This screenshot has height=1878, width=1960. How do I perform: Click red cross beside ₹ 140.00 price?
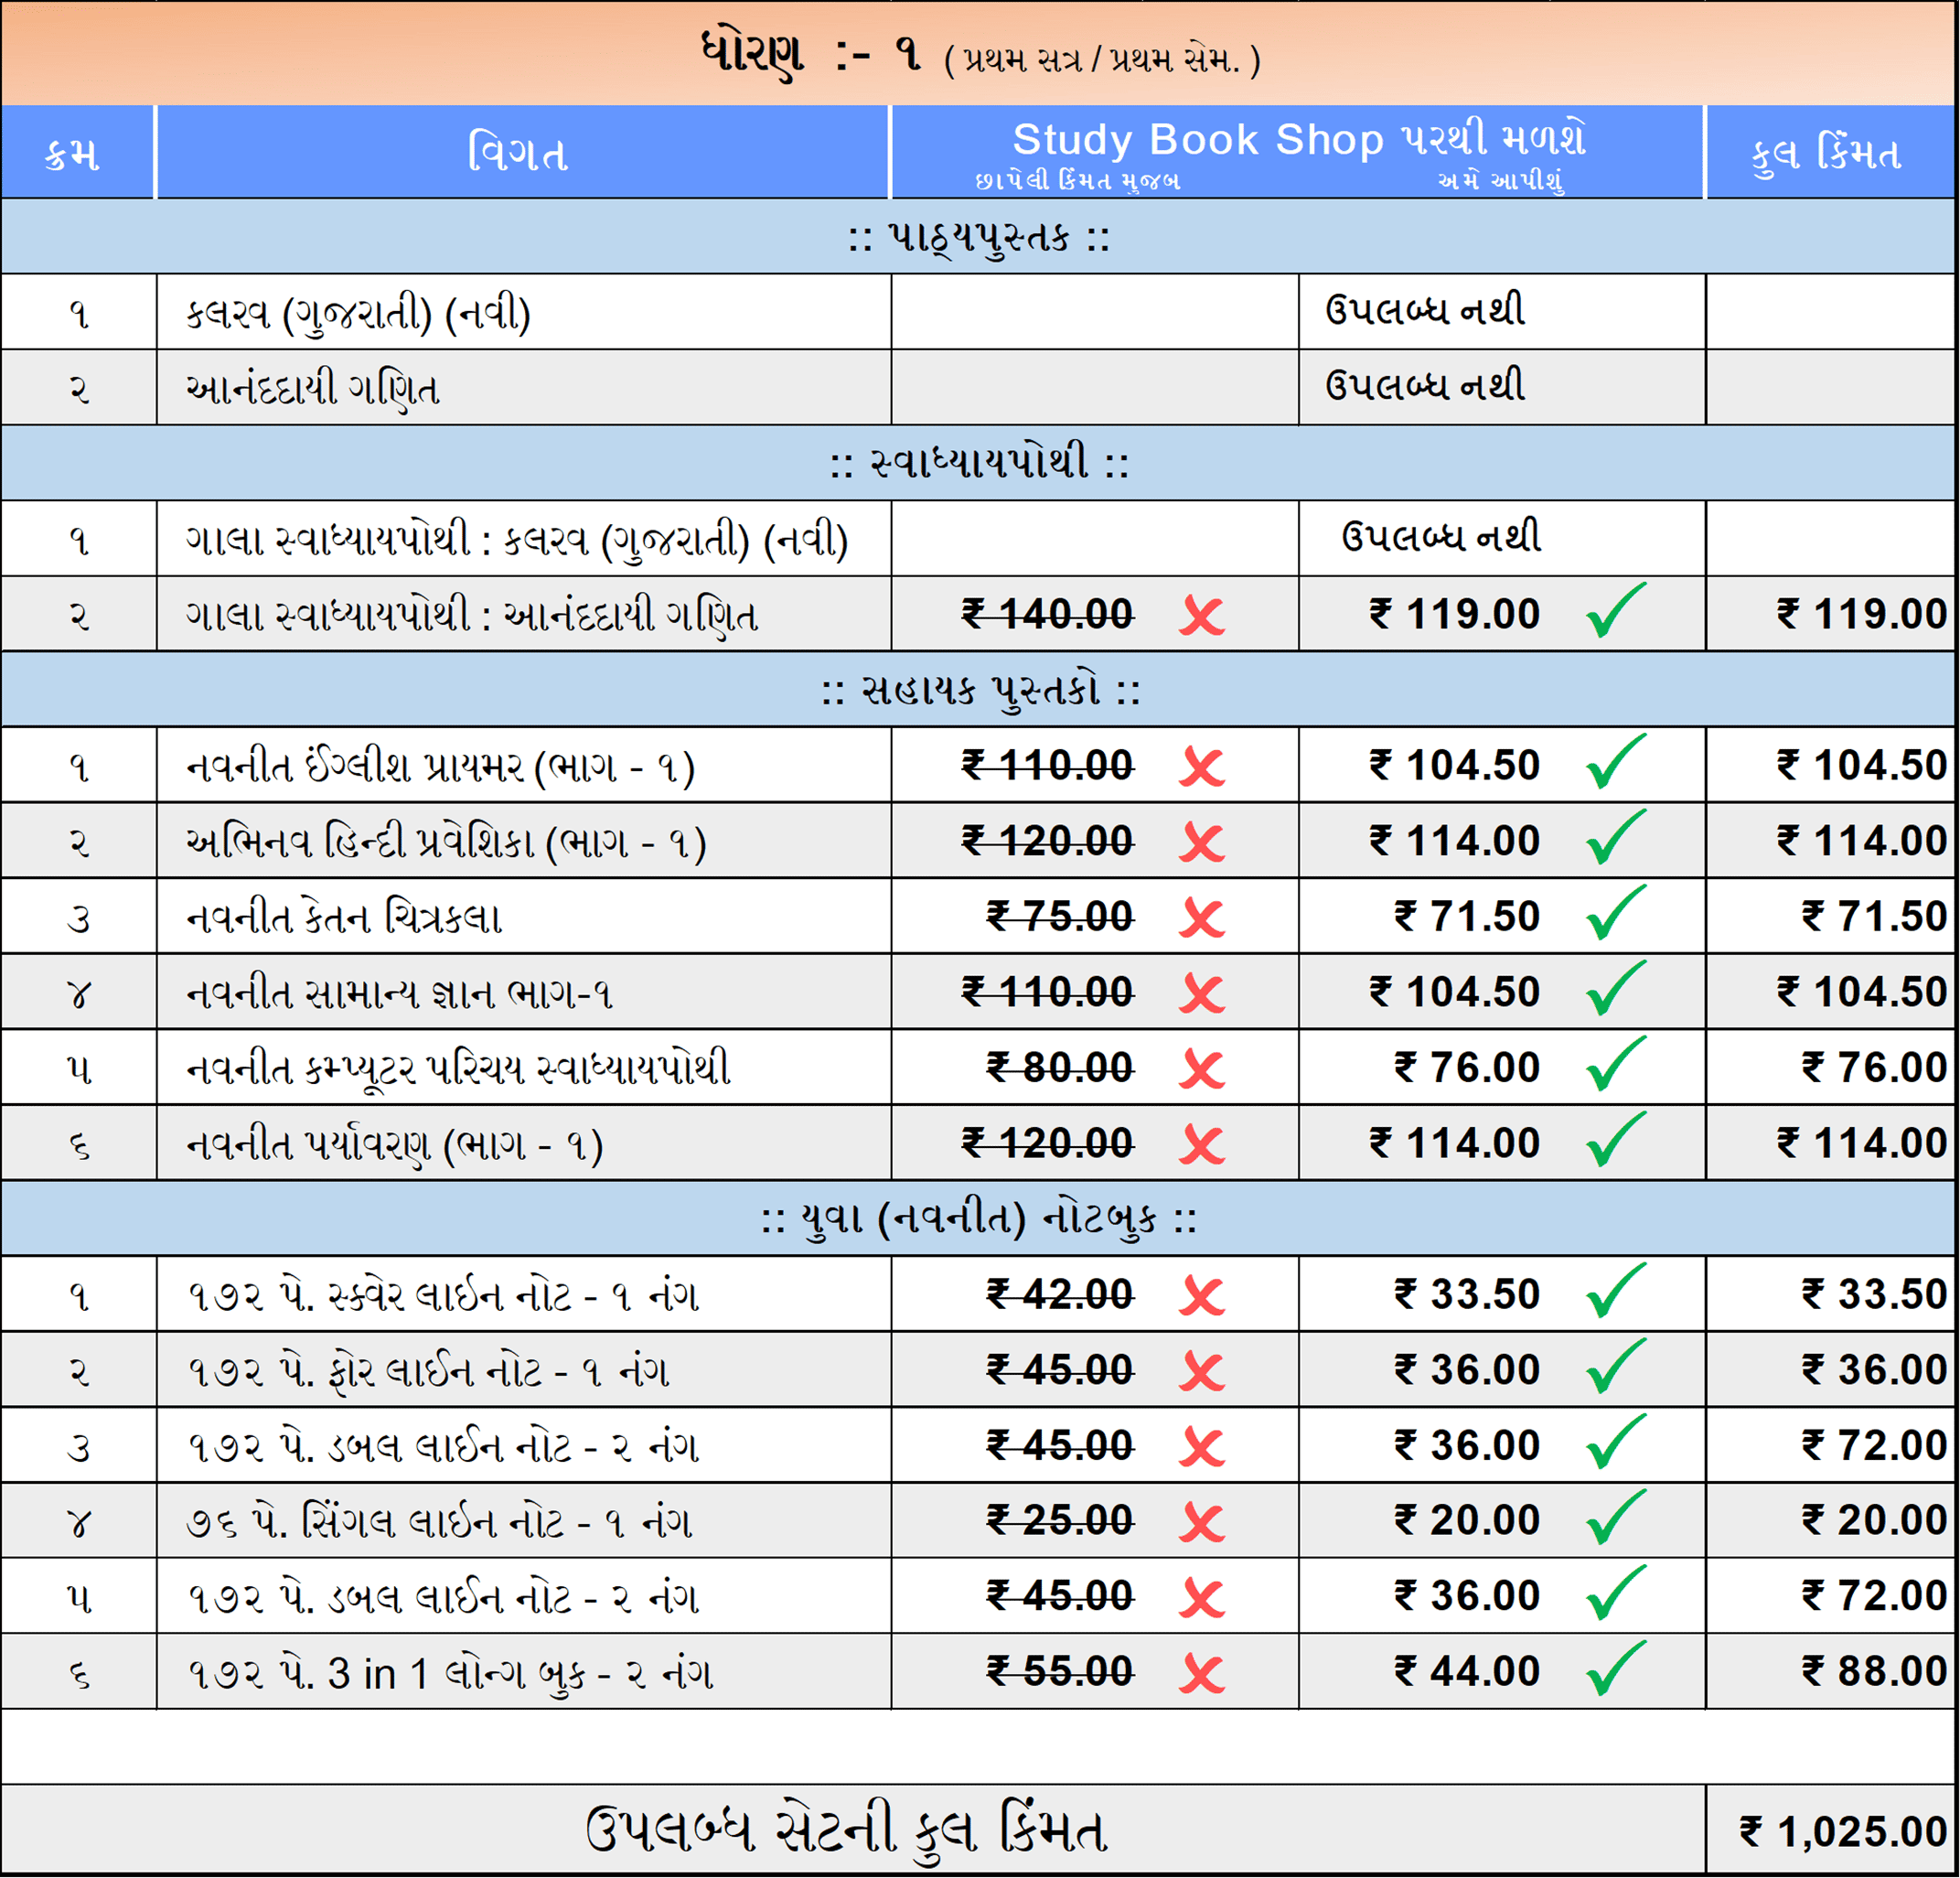pyautogui.click(x=1201, y=615)
